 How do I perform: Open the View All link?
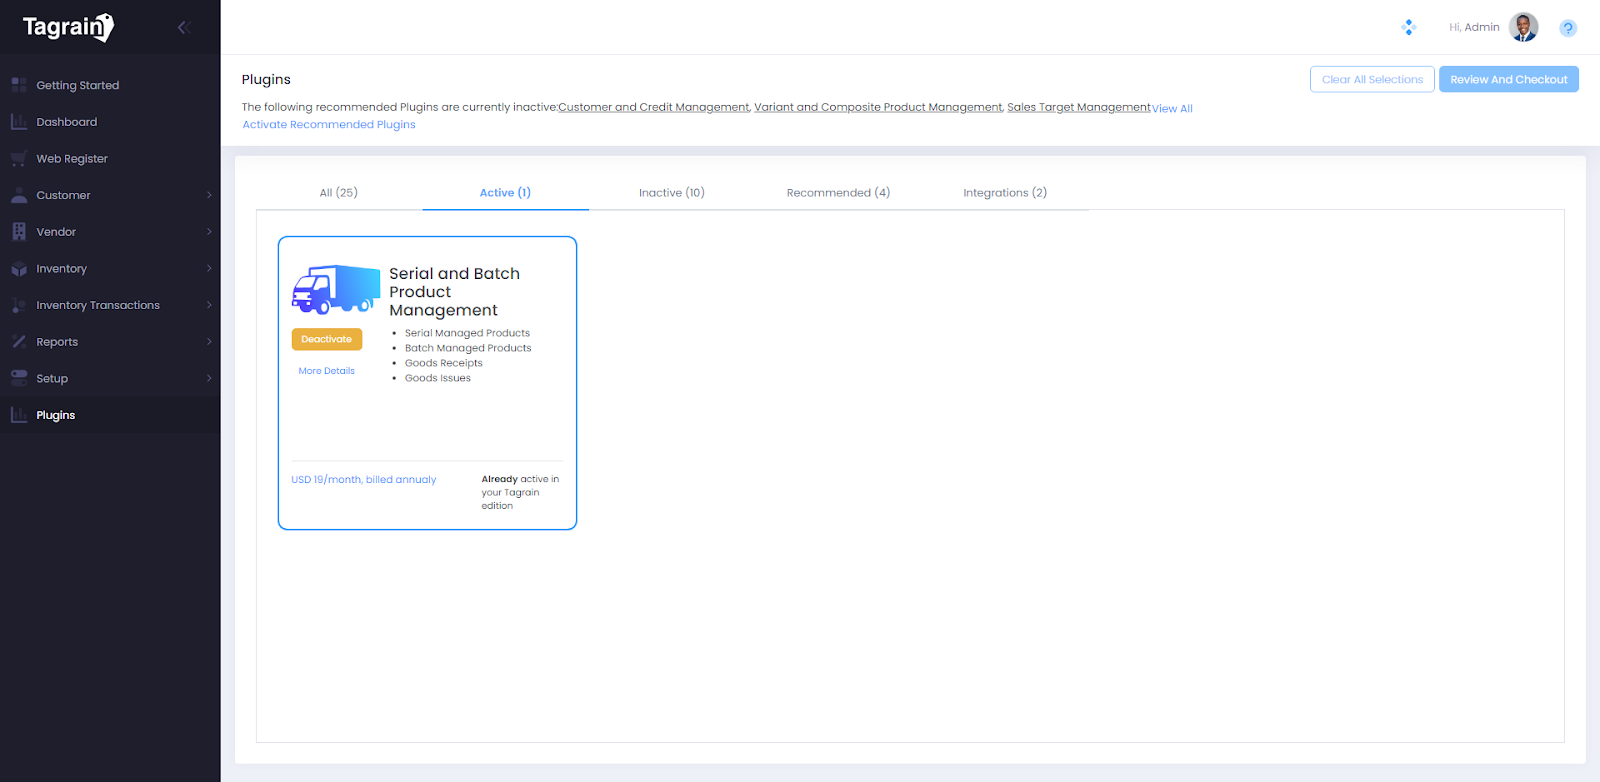[1172, 108]
